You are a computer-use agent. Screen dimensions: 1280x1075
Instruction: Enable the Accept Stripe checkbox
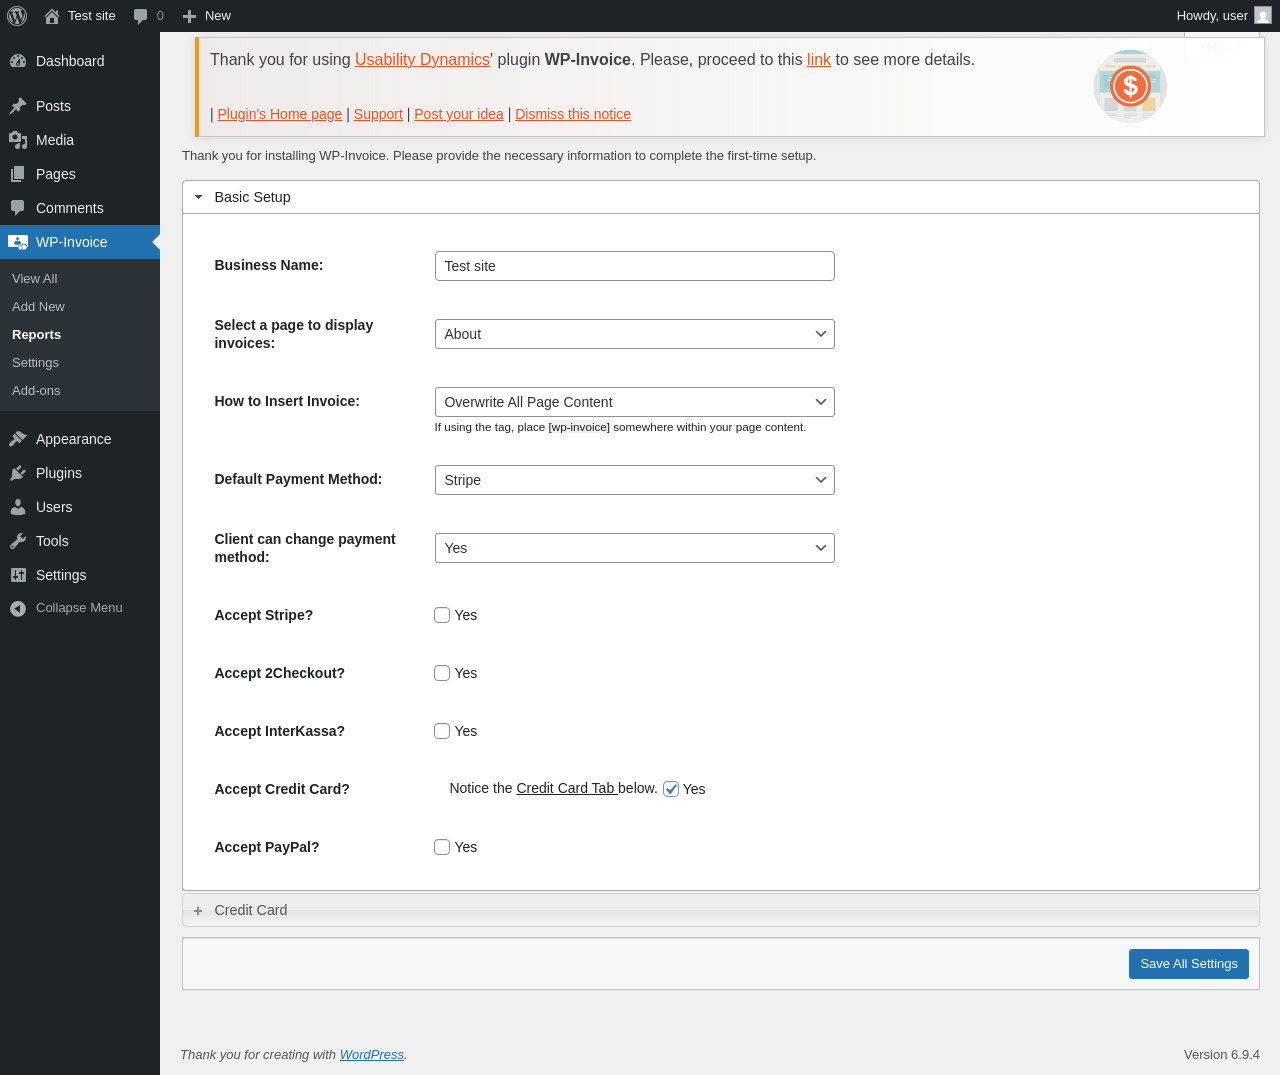click(x=442, y=615)
